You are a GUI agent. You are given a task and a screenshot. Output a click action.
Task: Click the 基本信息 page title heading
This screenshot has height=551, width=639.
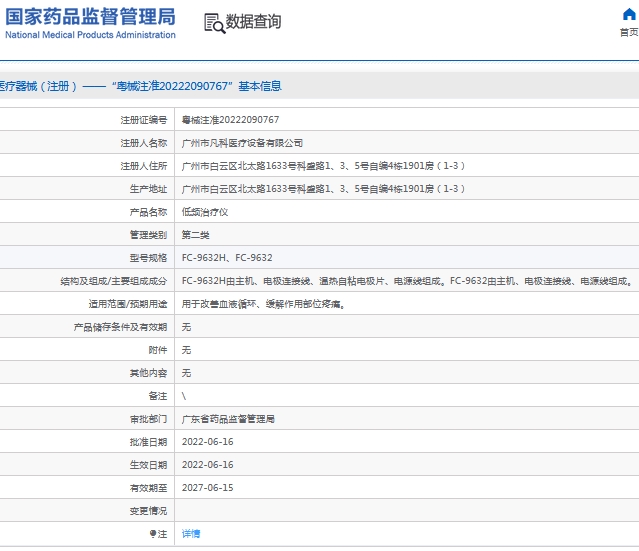coord(260,86)
